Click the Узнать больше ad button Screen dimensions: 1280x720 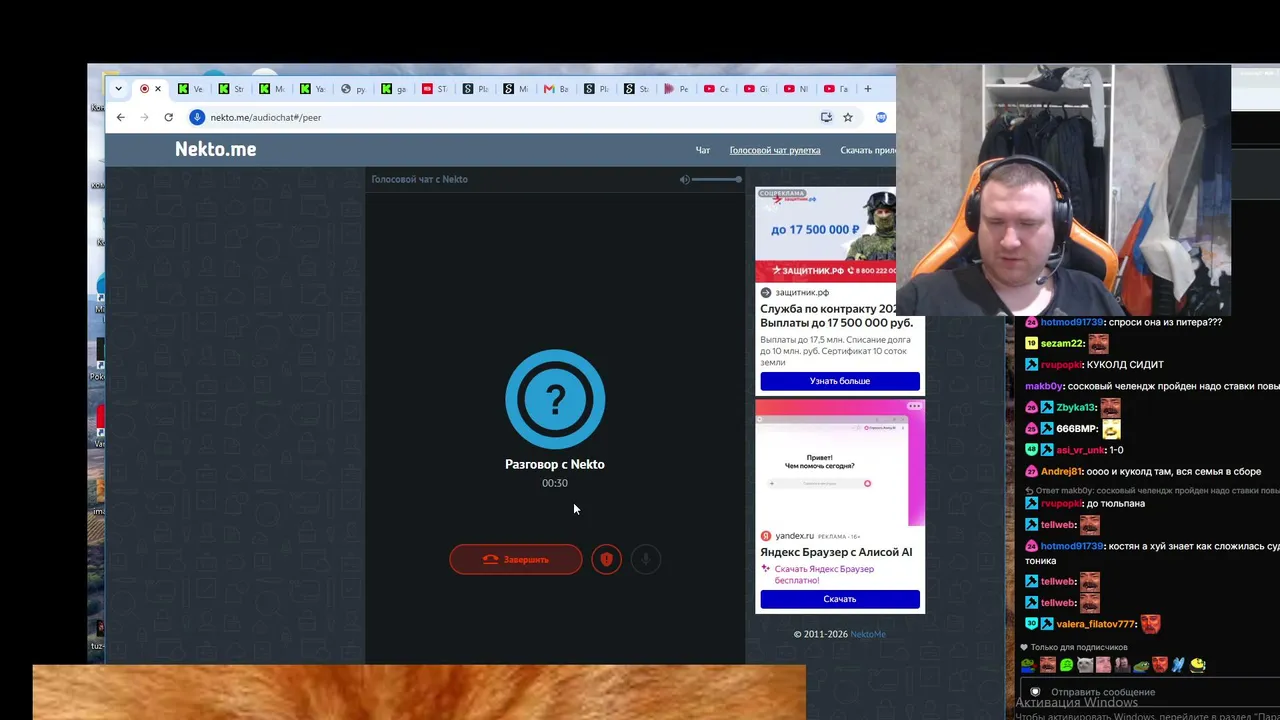(840, 381)
